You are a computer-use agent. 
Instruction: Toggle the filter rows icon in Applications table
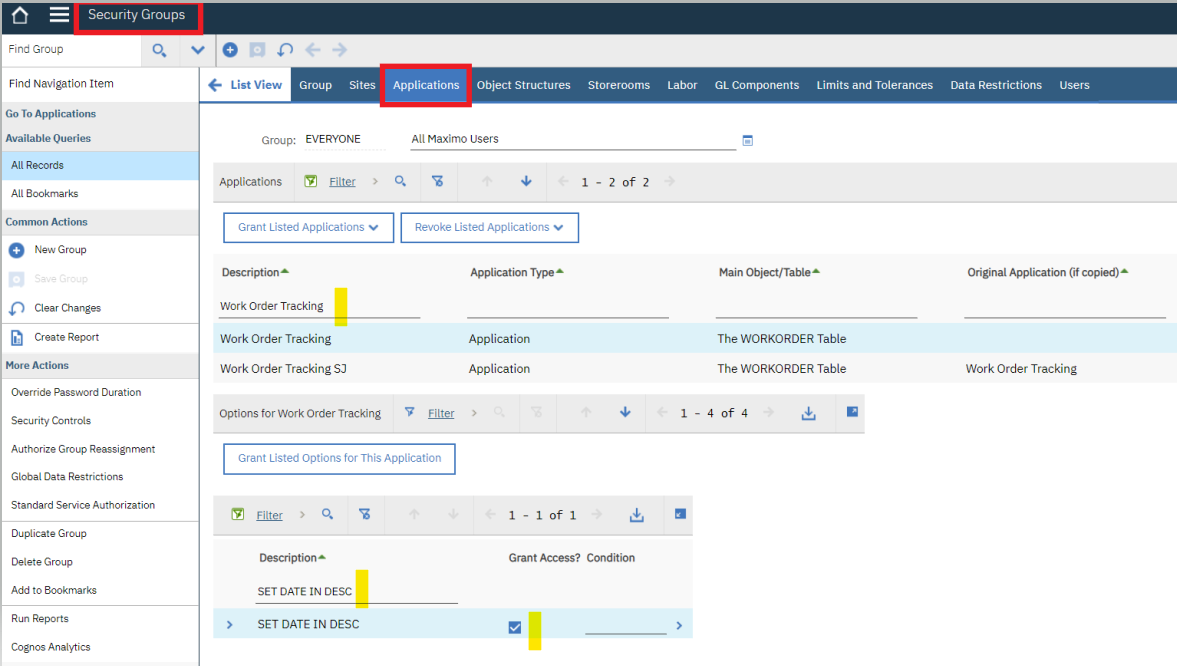click(x=313, y=181)
